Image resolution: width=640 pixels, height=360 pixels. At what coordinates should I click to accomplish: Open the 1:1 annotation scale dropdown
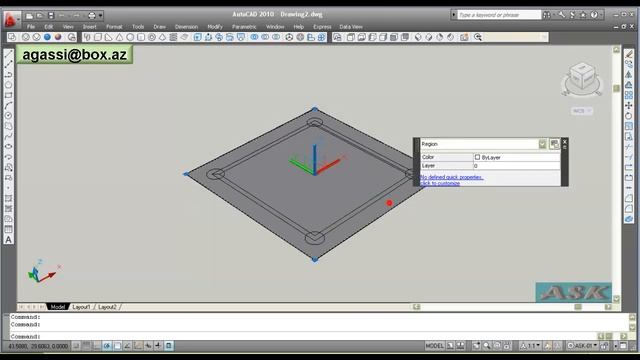(x=531, y=346)
